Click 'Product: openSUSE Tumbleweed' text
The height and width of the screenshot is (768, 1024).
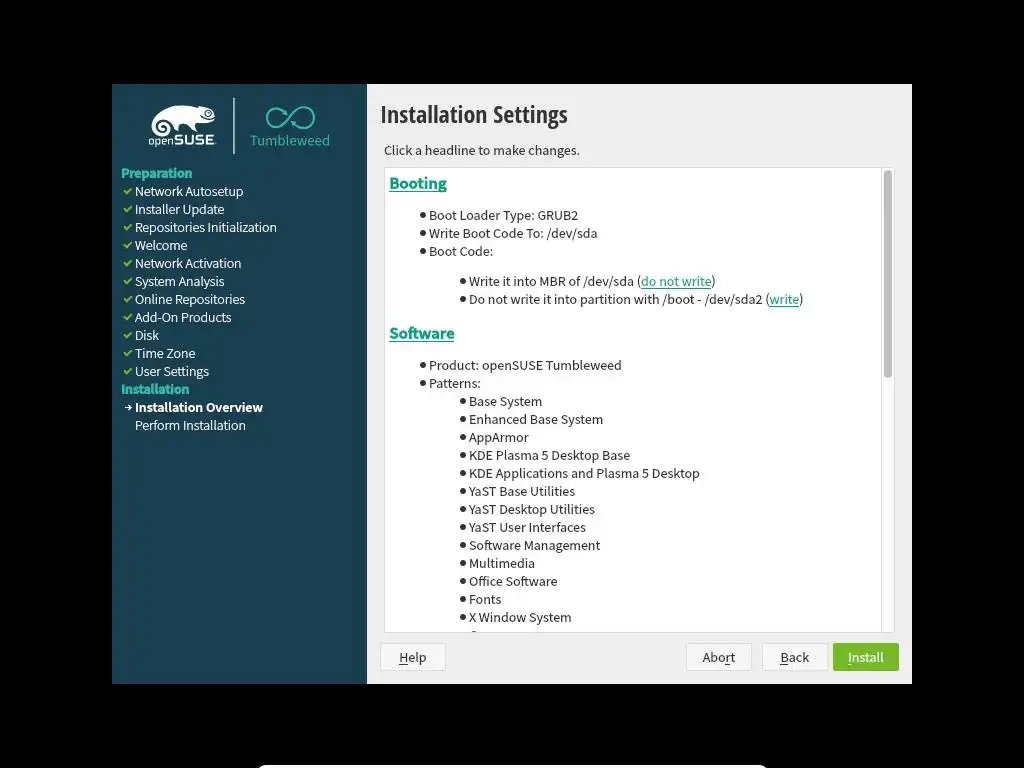pyautogui.click(x=525, y=365)
